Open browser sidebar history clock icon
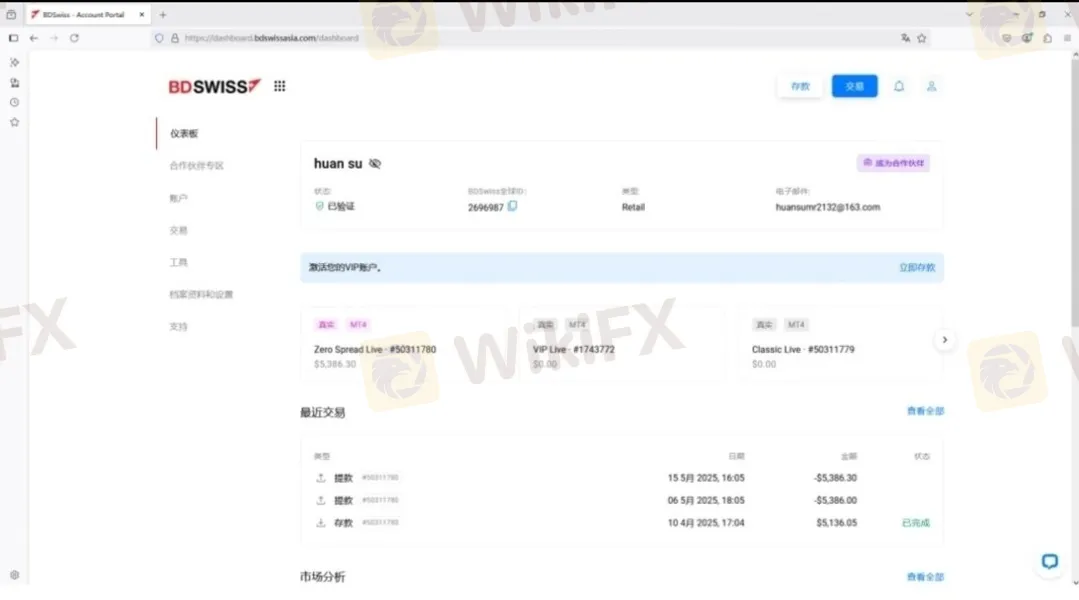 (14, 103)
